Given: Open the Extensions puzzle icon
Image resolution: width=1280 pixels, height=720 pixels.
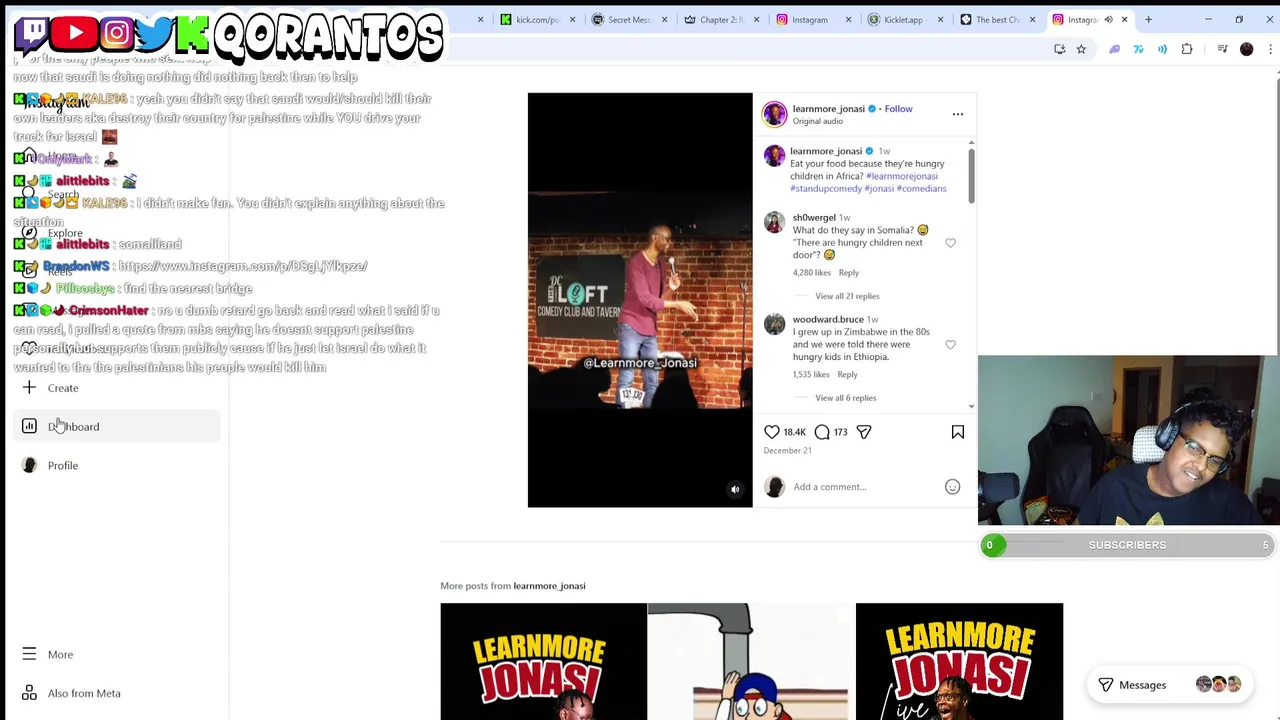Looking at the screenshot, I should pos(1187,49).
